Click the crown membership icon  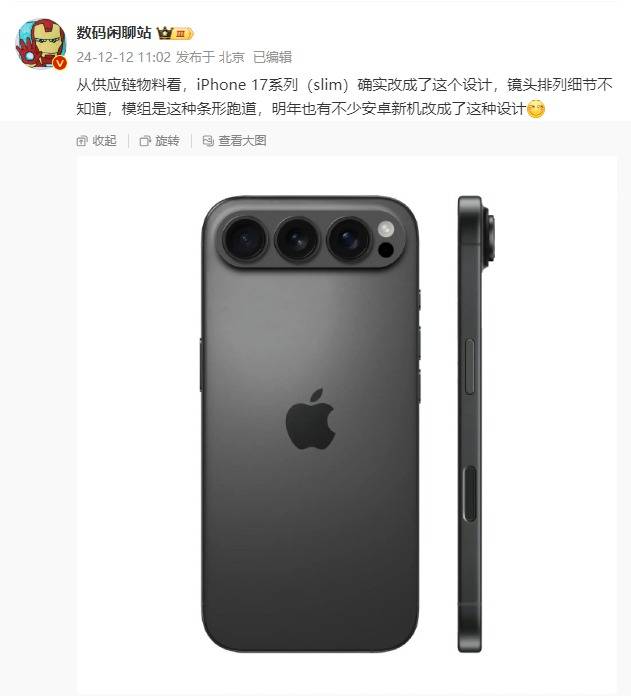pos(164,33)
